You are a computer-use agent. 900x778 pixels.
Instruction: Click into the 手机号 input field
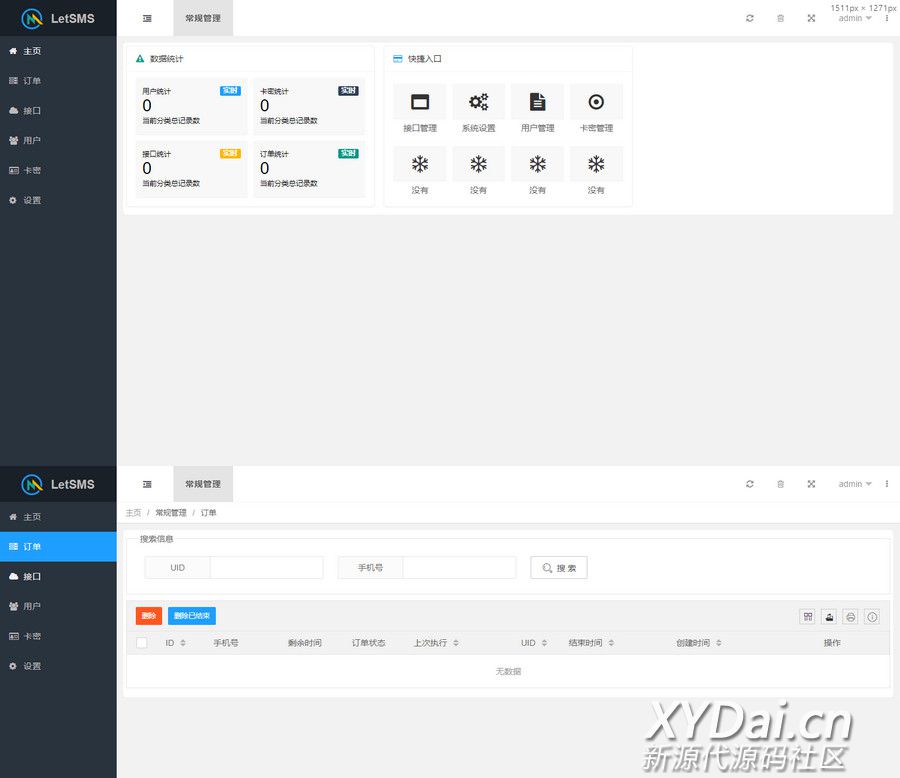pos(458,568)
